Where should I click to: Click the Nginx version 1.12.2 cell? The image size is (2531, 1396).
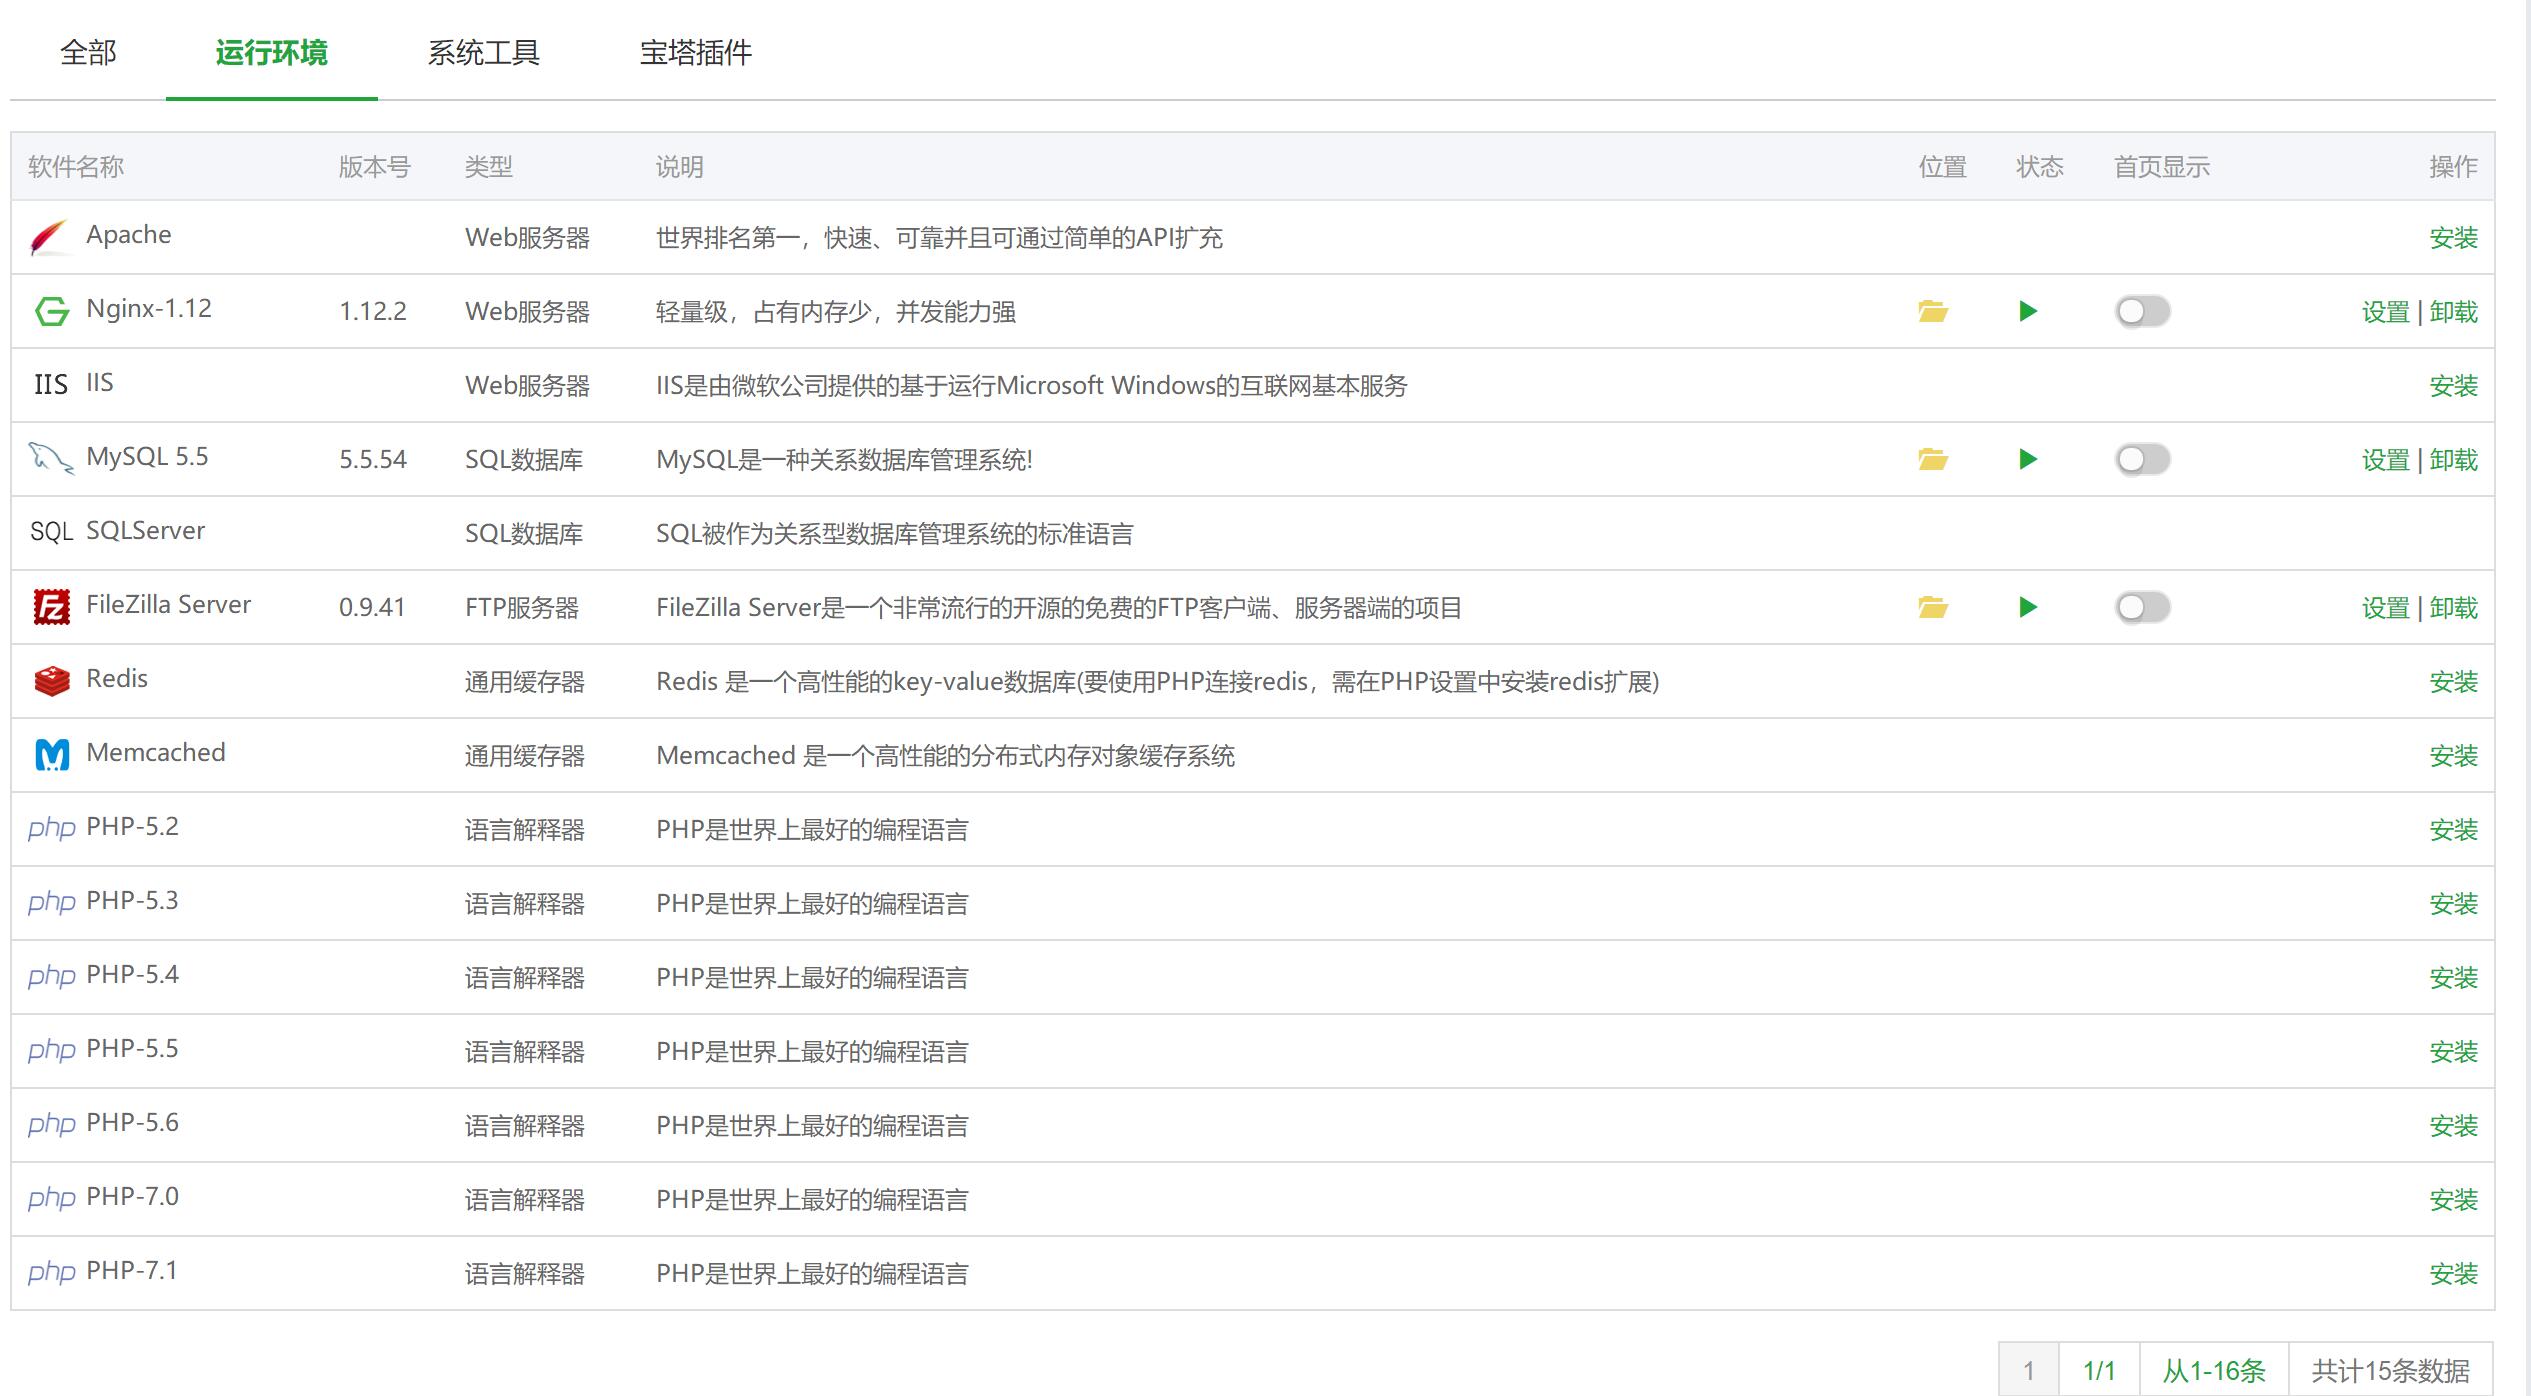pyautogui.click(x=373, y=312)
